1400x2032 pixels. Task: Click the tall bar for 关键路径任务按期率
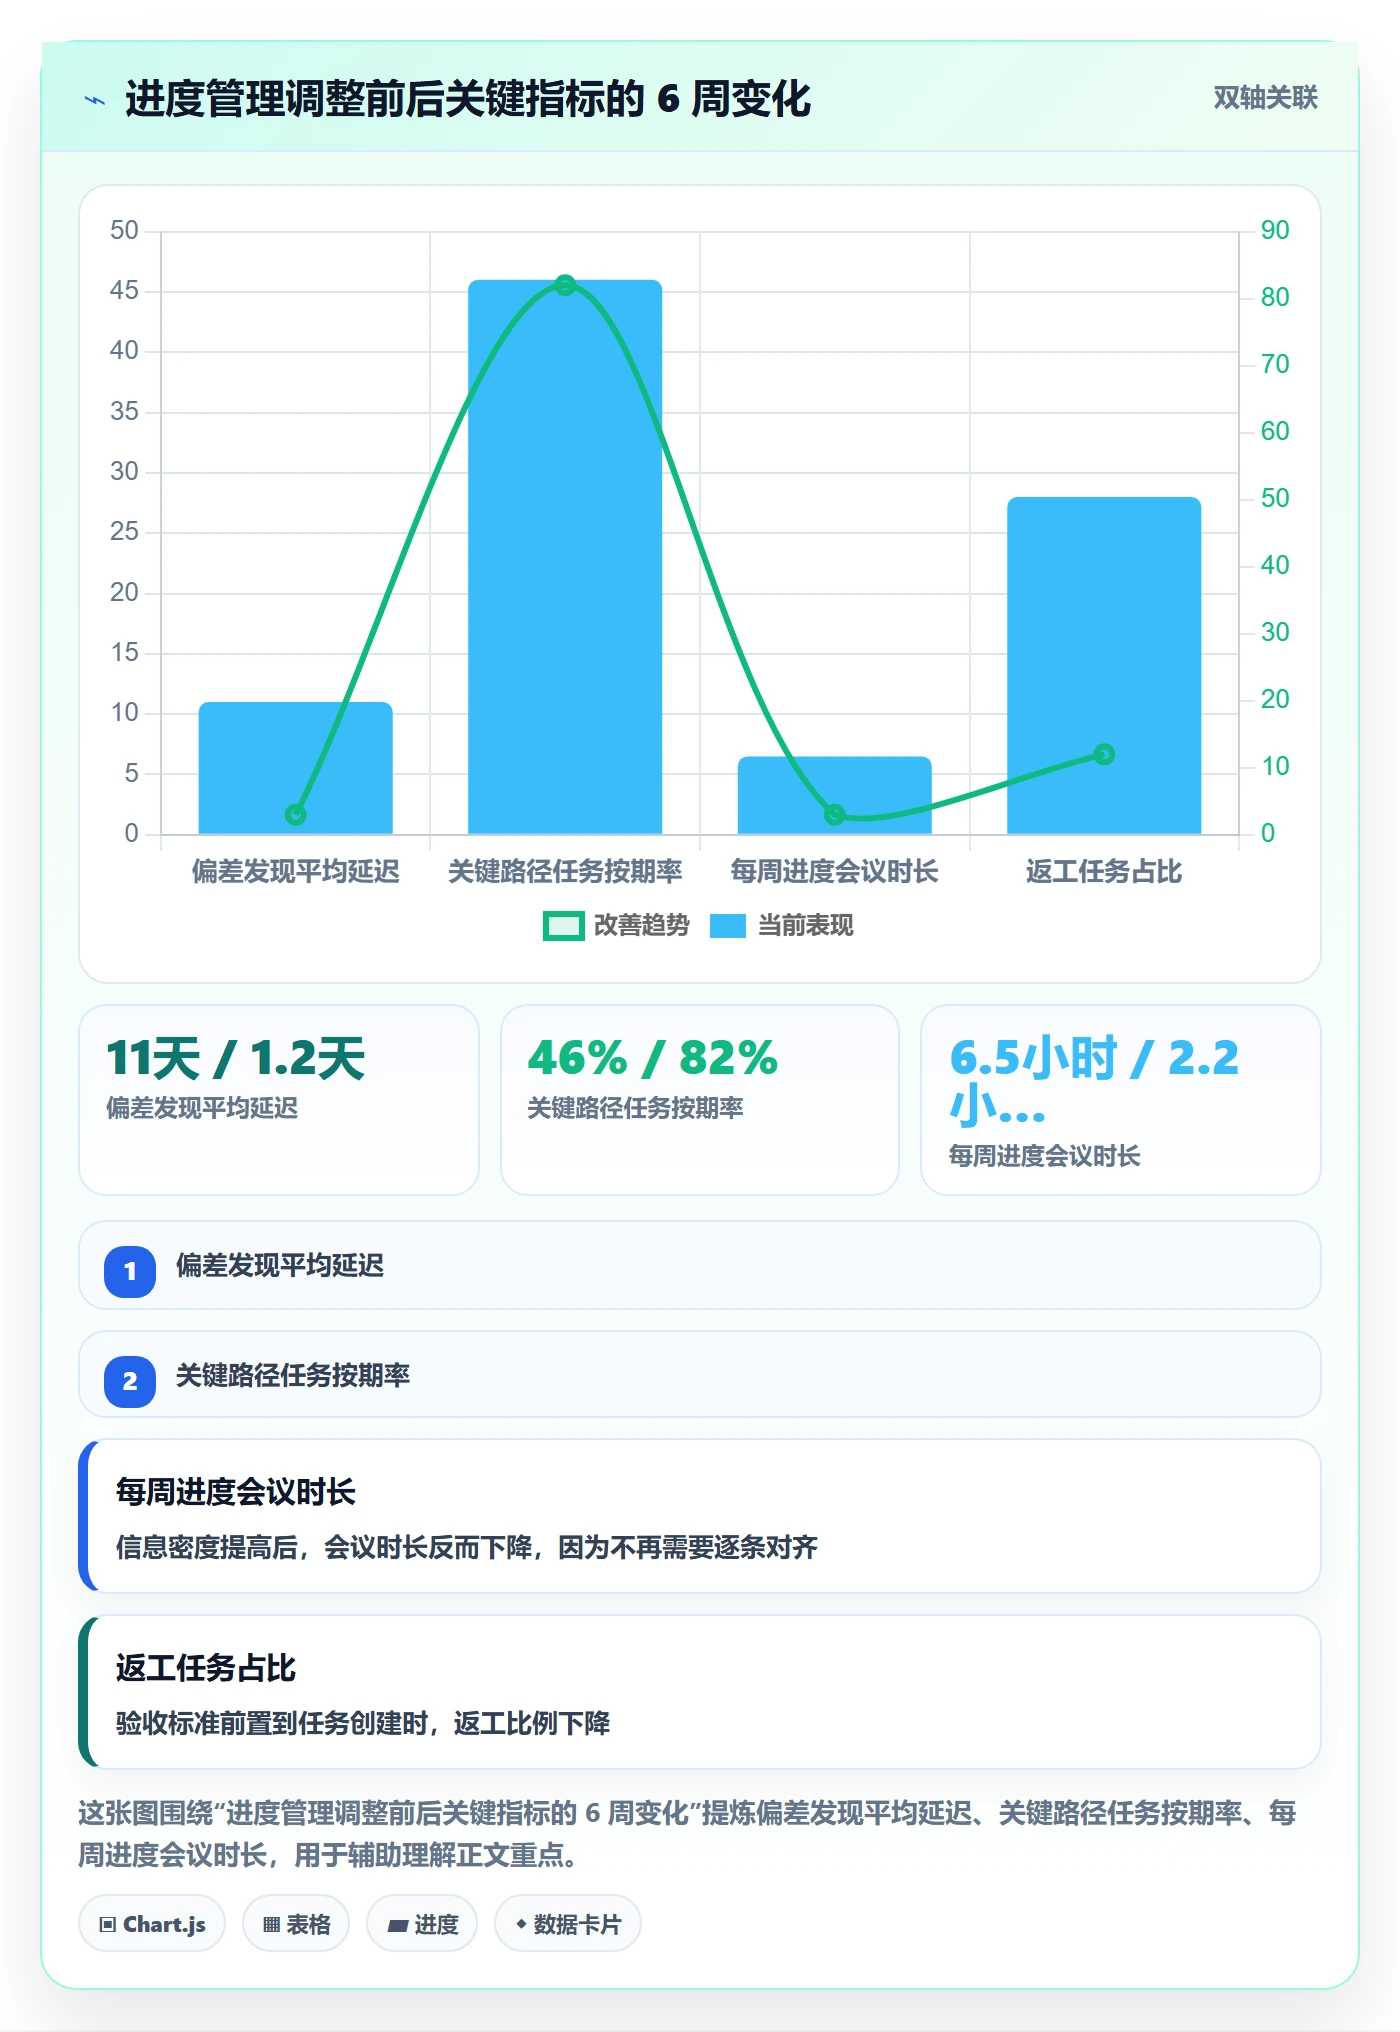[565, 557]
